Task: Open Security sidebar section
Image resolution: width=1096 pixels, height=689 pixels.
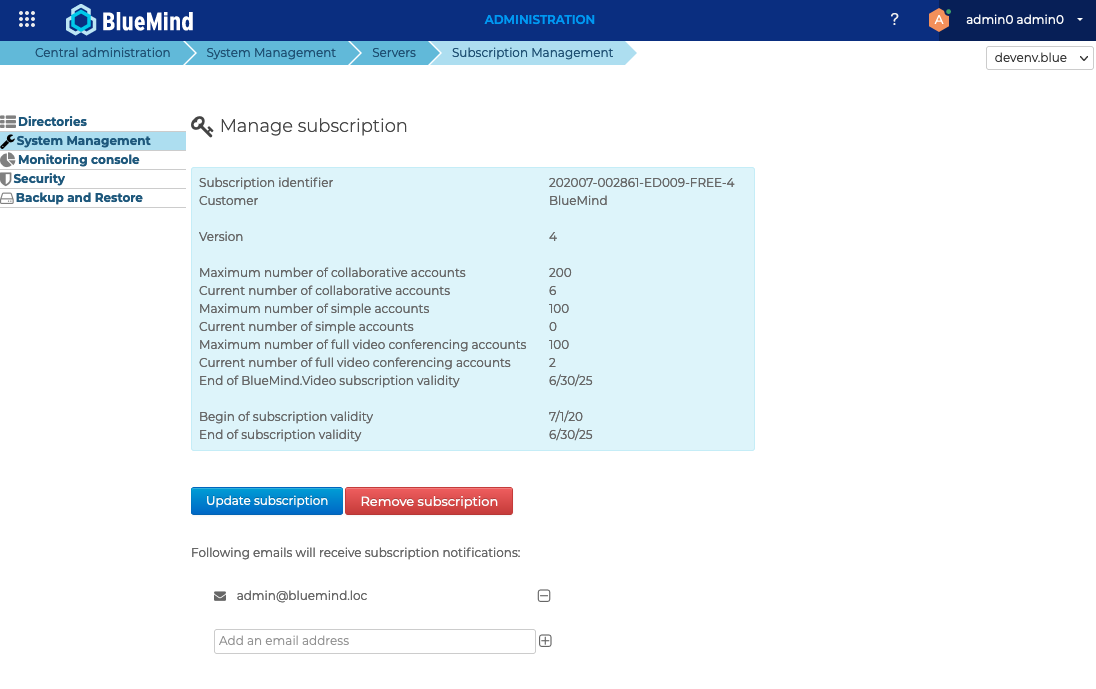Action: (39, 178)
